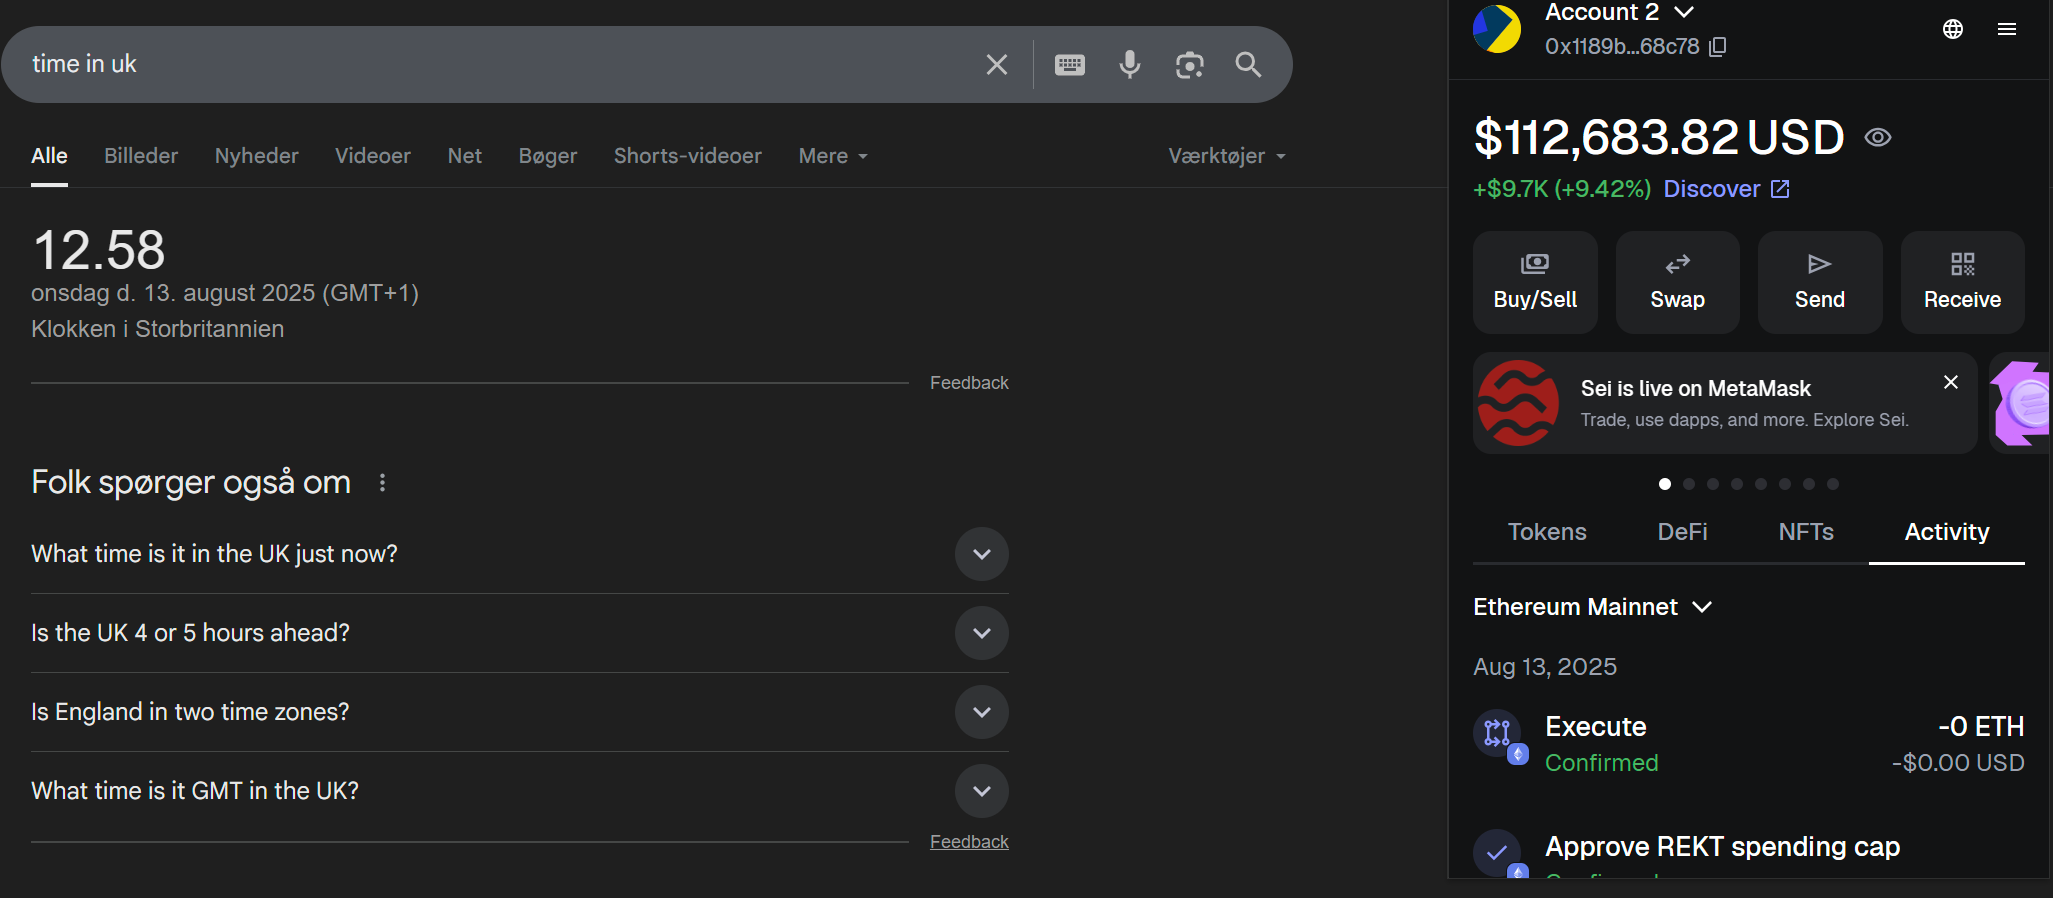
Task: Search by image using the lens icon
Action: click(1189, 65)
